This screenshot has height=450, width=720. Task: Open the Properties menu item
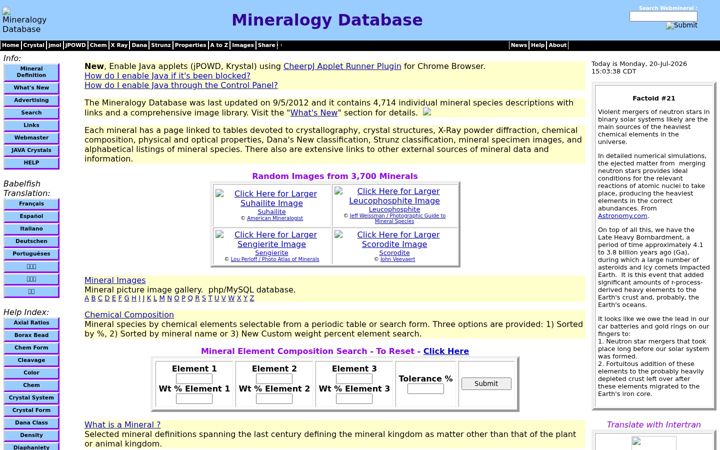tap(191, 45)
